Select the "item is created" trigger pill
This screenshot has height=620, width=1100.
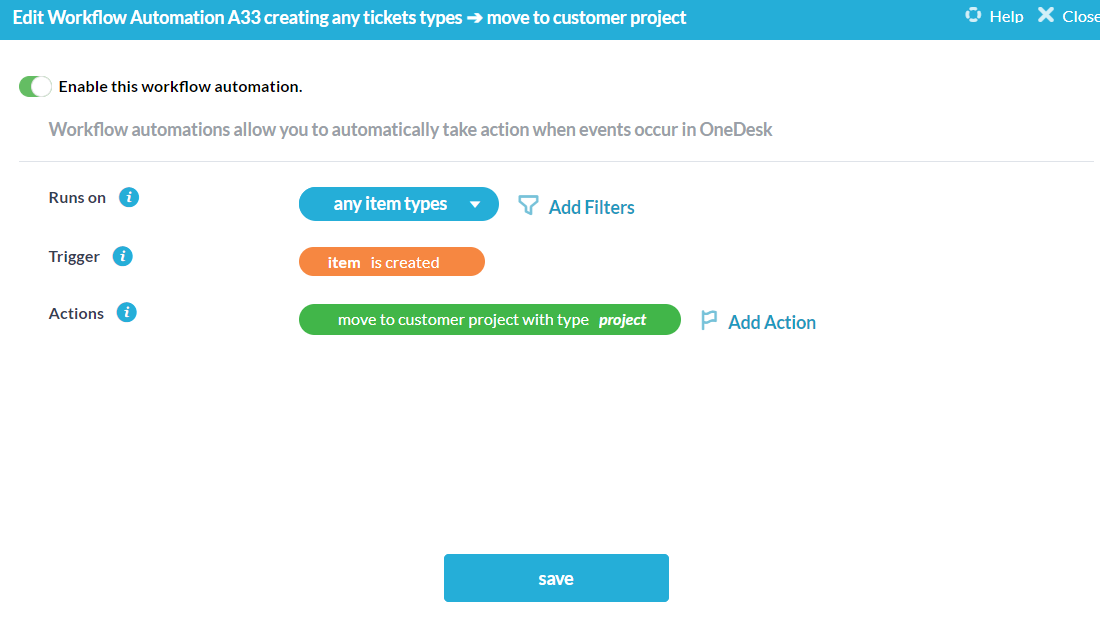(391, 262)
